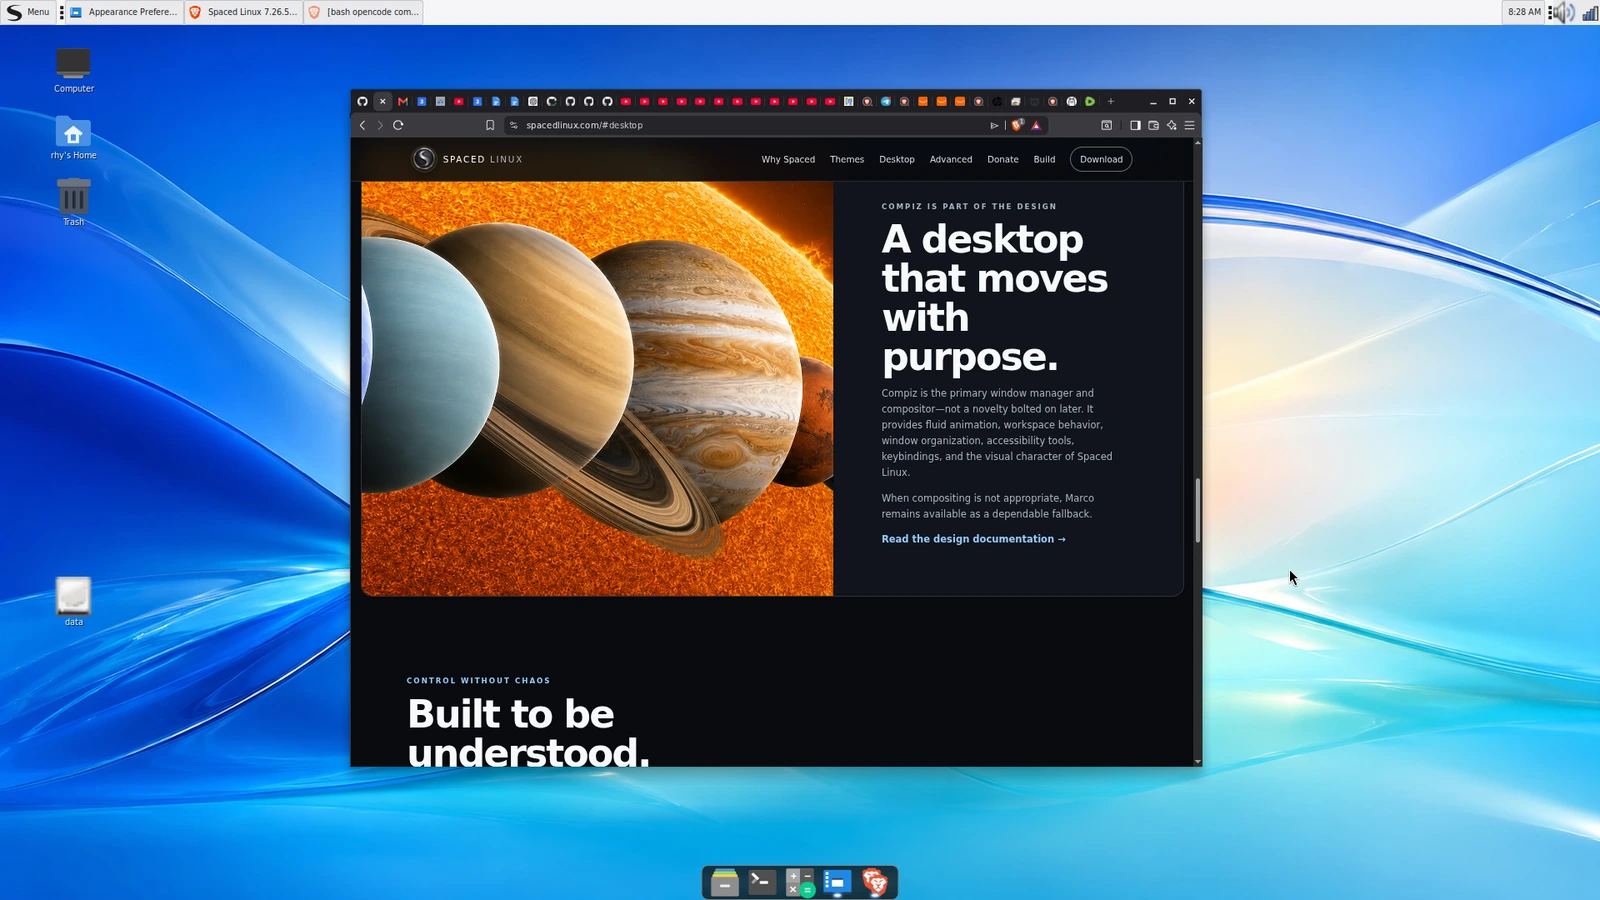
Task: Click the planets hero image
Action: coord(597,388)
